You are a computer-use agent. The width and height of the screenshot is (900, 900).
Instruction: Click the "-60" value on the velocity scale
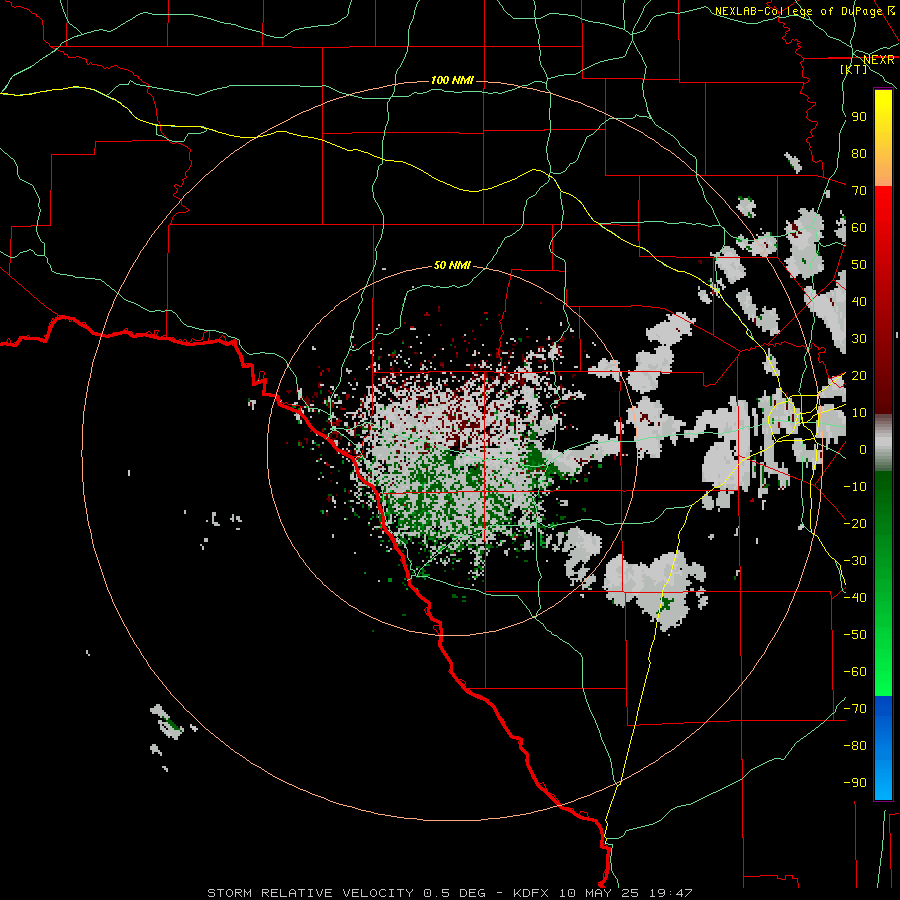(x=855, y=672)
